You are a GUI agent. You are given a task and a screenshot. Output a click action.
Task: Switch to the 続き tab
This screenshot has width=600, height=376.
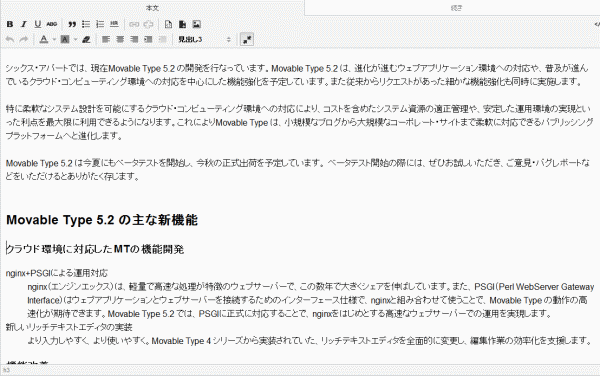[x=457, y=8]
